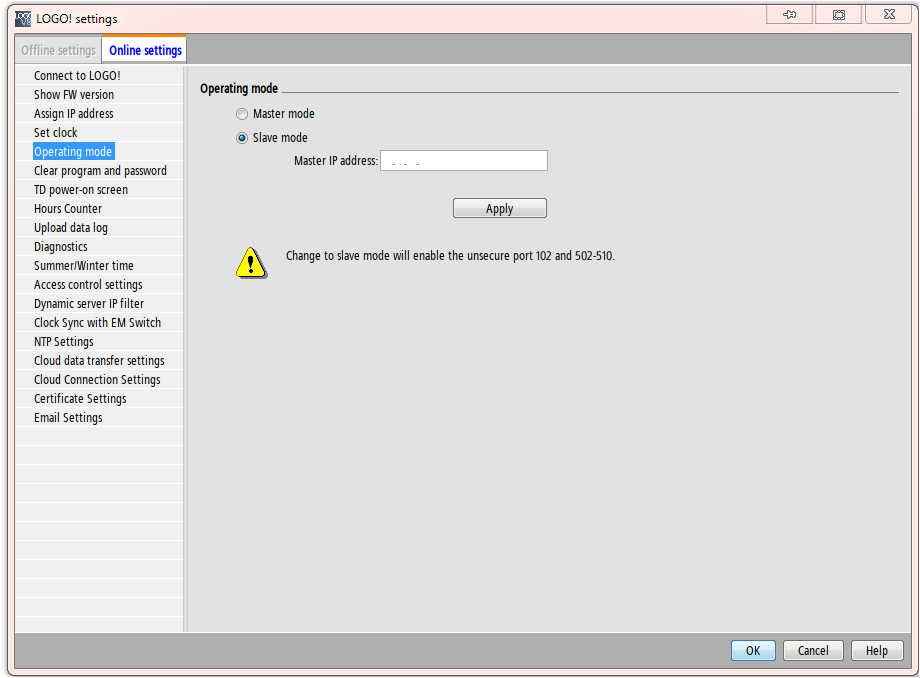Viewport: 920px width, 678px height.
Task: Click the LOGO! settings app icon in title bar
Action: point(23,19)
